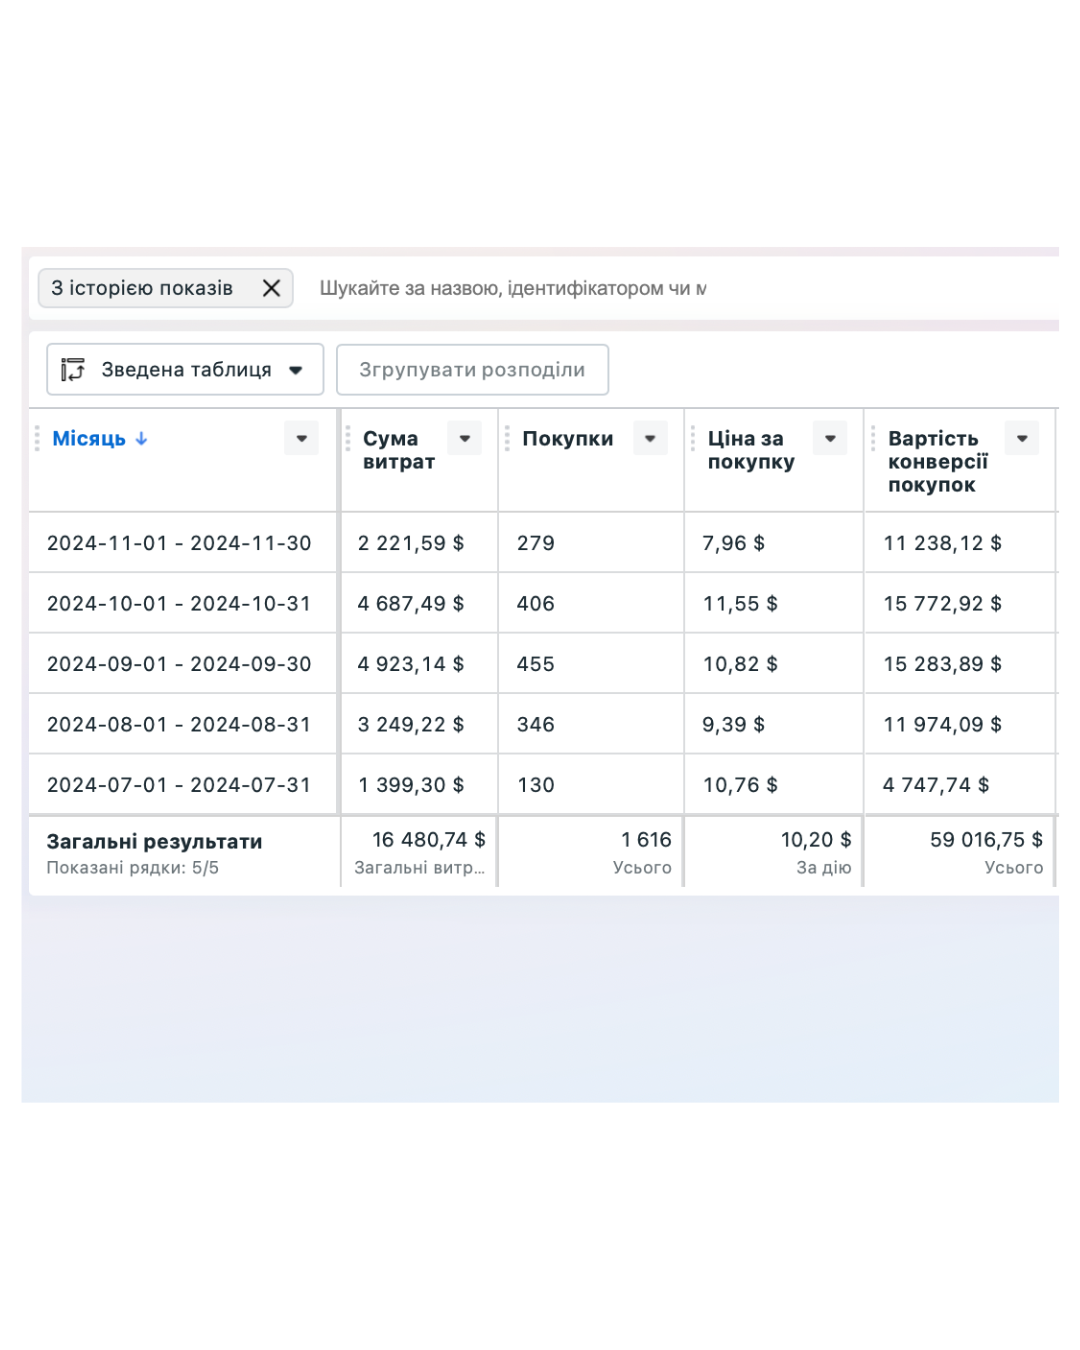Click purchases value '455'
This screenshot has width=1080, height=1350.
tap(536, 664)
